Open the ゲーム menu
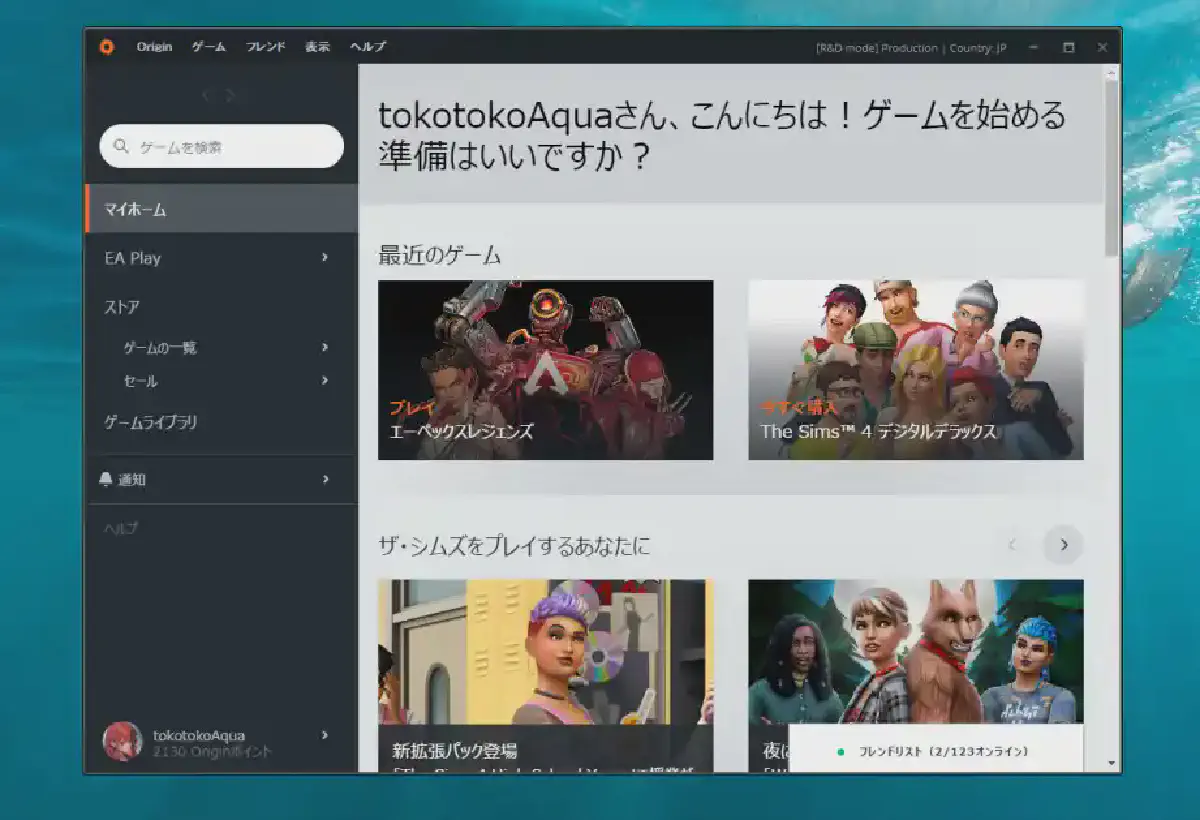1200x820 pixels. click(209, 46)
